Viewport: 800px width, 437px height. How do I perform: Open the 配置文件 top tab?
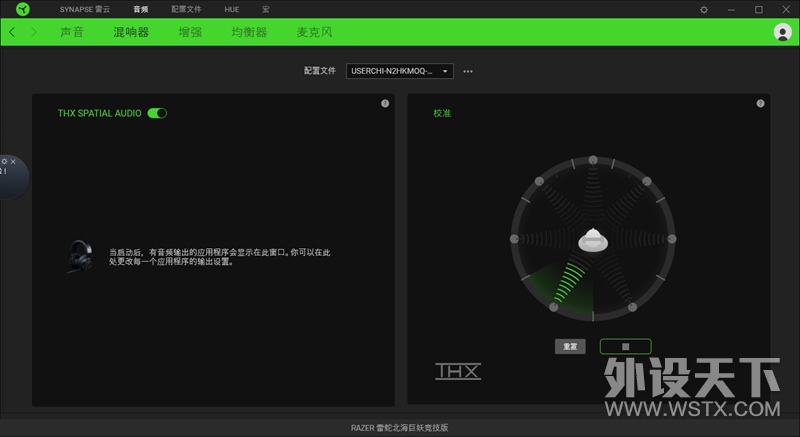(x=186, y=9)
